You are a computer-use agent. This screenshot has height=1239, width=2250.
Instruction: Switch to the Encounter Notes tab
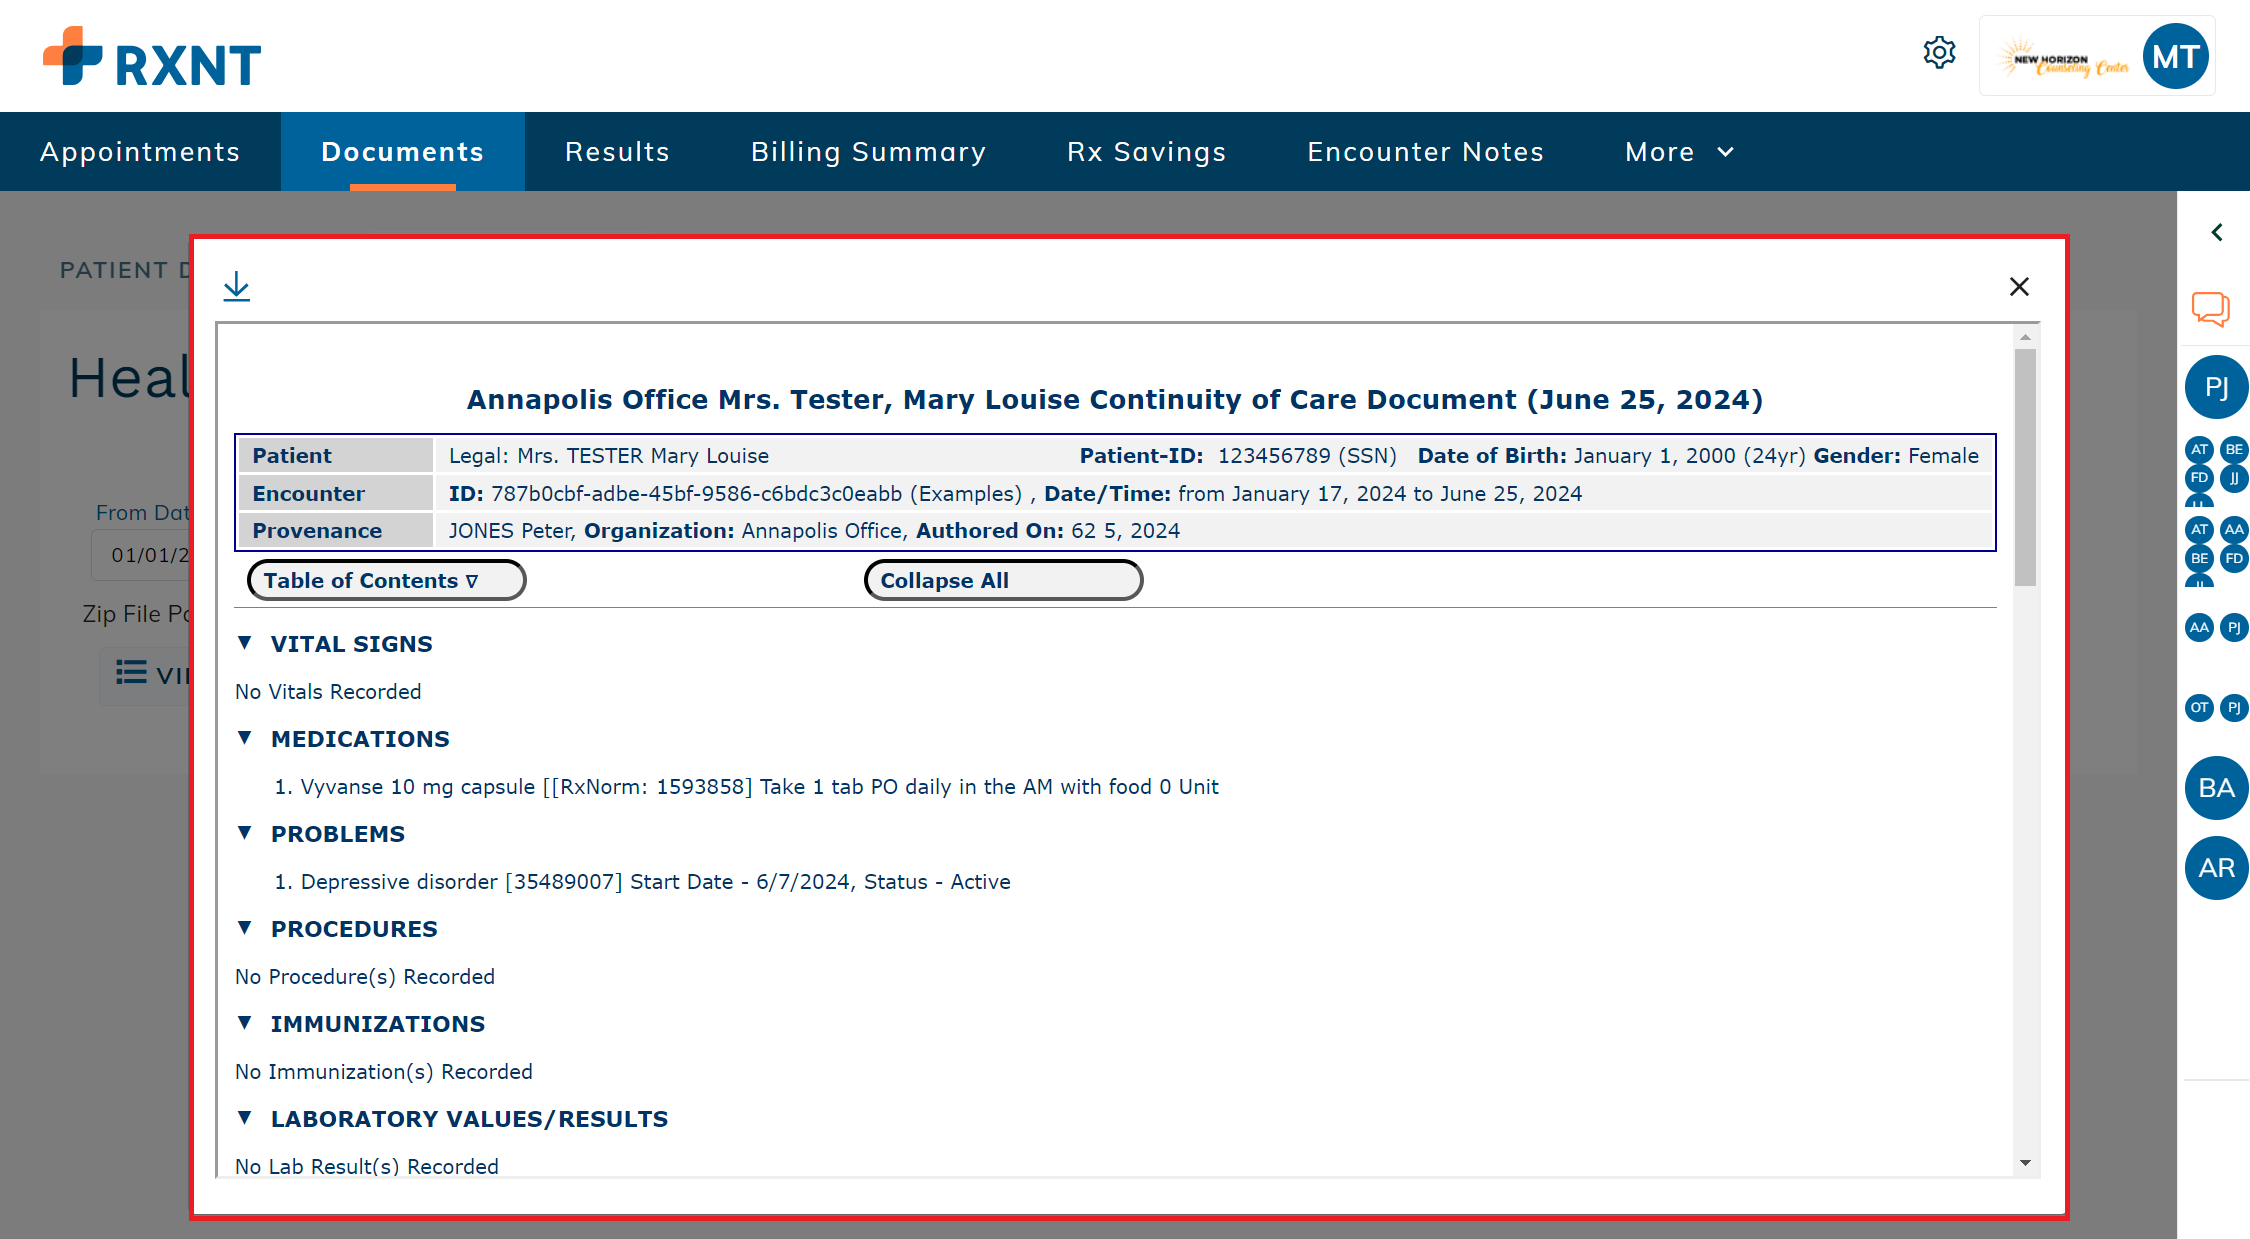pos(1425,152)
